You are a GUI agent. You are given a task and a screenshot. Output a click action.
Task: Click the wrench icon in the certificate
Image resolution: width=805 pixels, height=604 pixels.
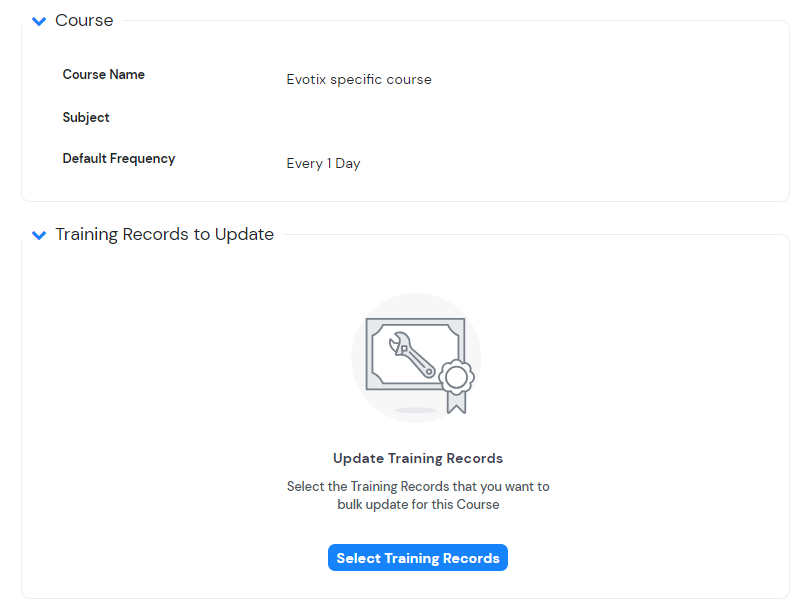pos(408,352)
